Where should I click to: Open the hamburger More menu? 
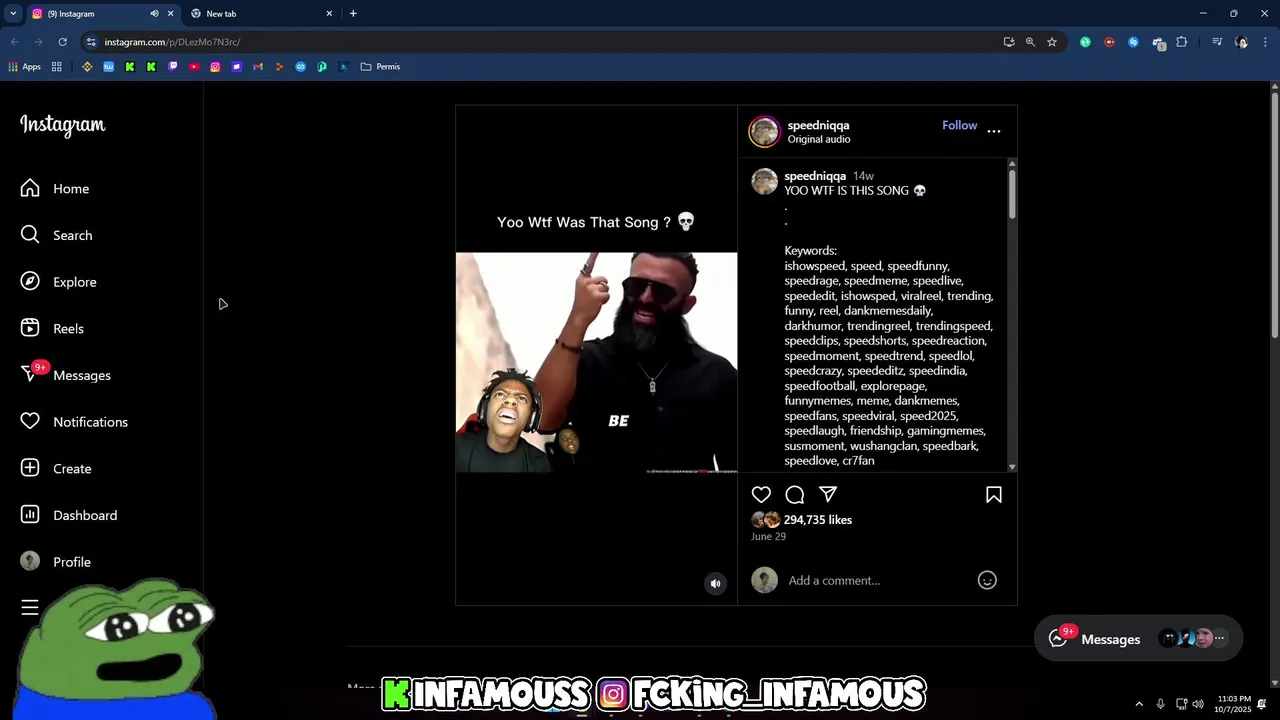pos(30,607)
